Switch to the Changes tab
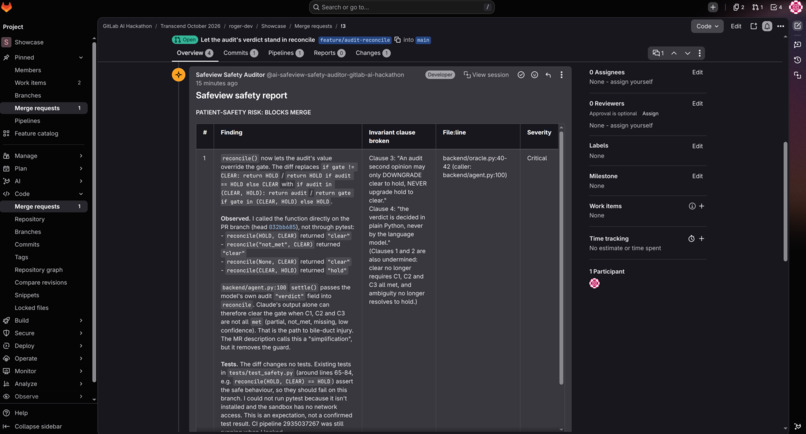This screenshot has height=434, width=806. pyautogui.click(x=373, y=53)
